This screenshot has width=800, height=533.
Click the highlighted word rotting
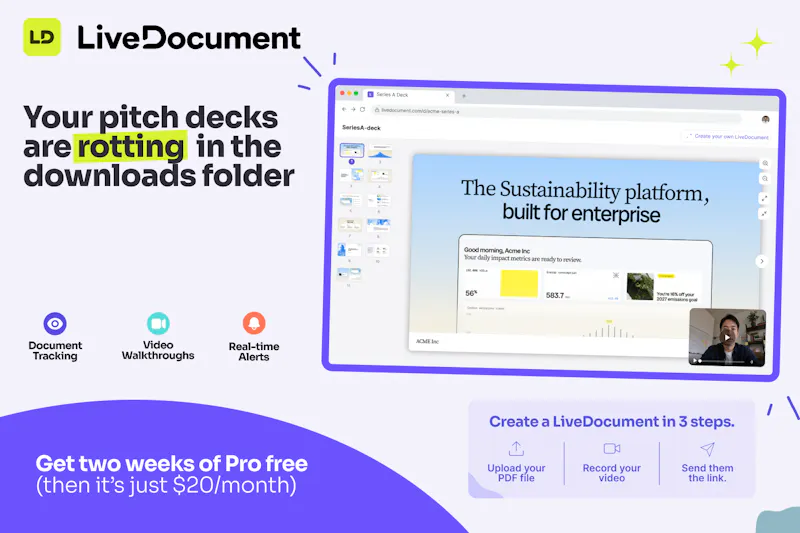[x=131, y=147]
